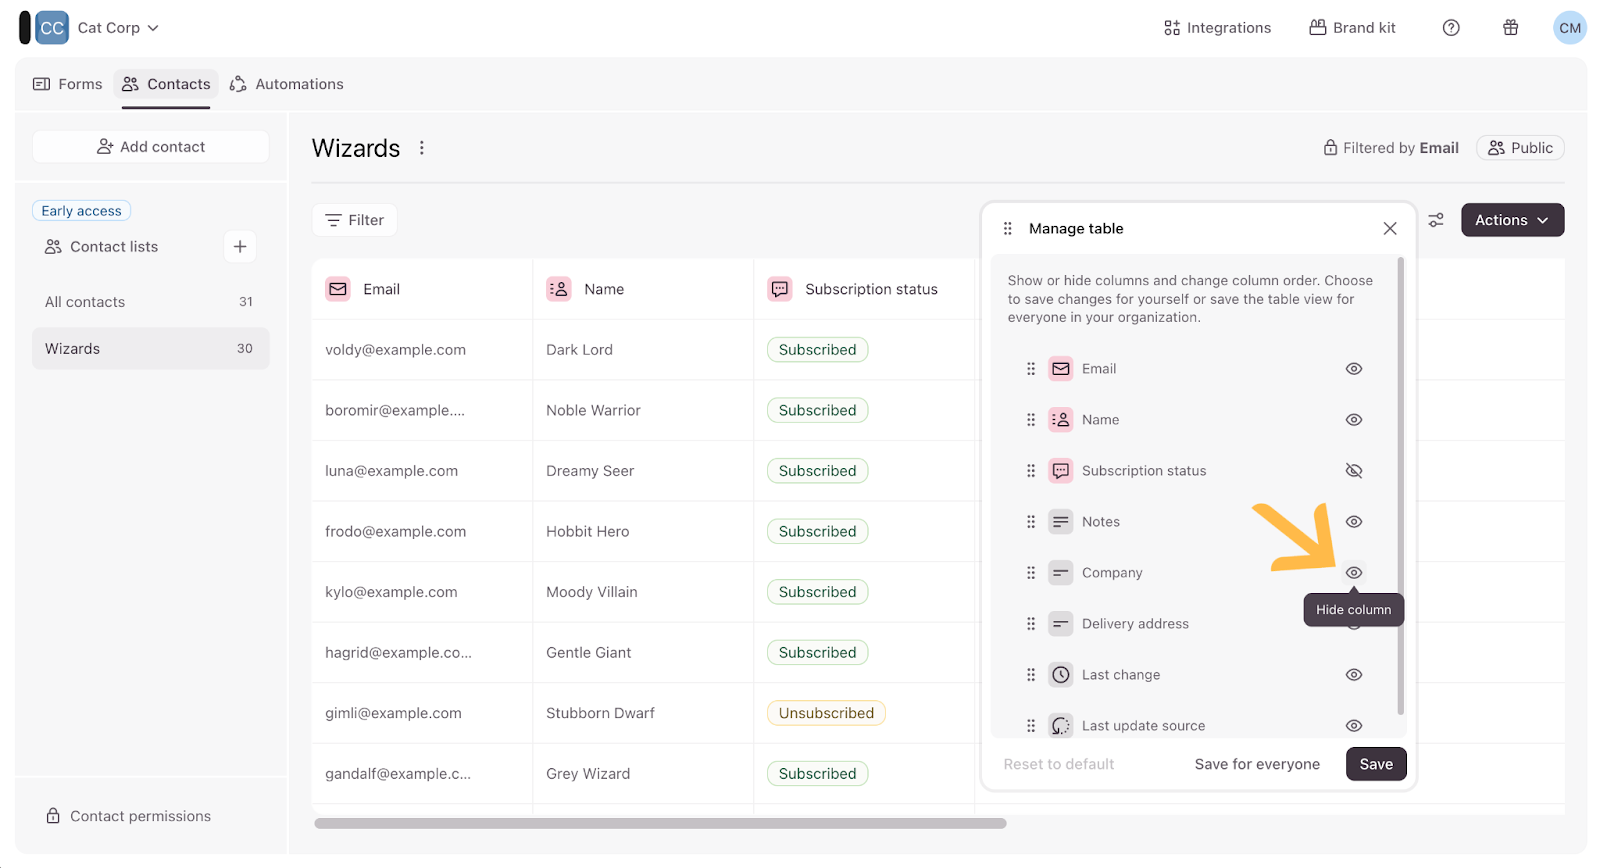Click the help question mark icon
The image size is (1600, 868).
click(1451, 28)
